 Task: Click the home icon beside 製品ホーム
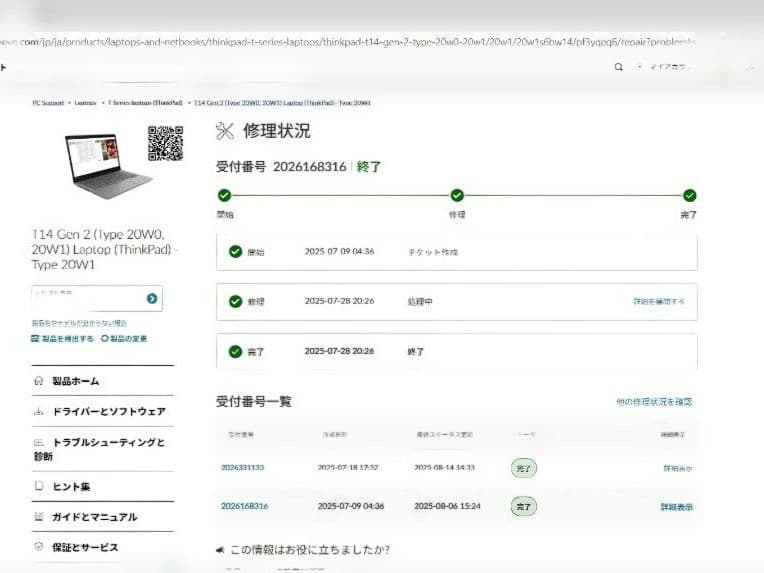click(x=39, y=381)
